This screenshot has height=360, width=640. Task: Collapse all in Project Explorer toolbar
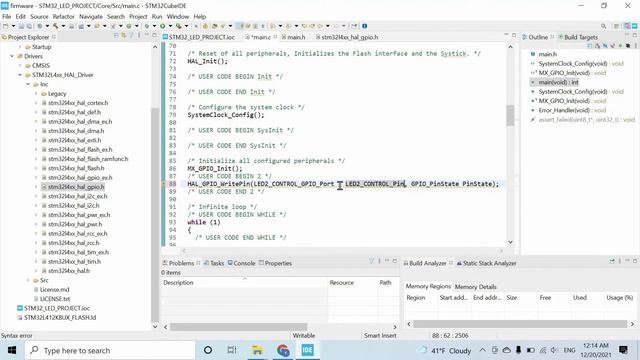(116, 36)
